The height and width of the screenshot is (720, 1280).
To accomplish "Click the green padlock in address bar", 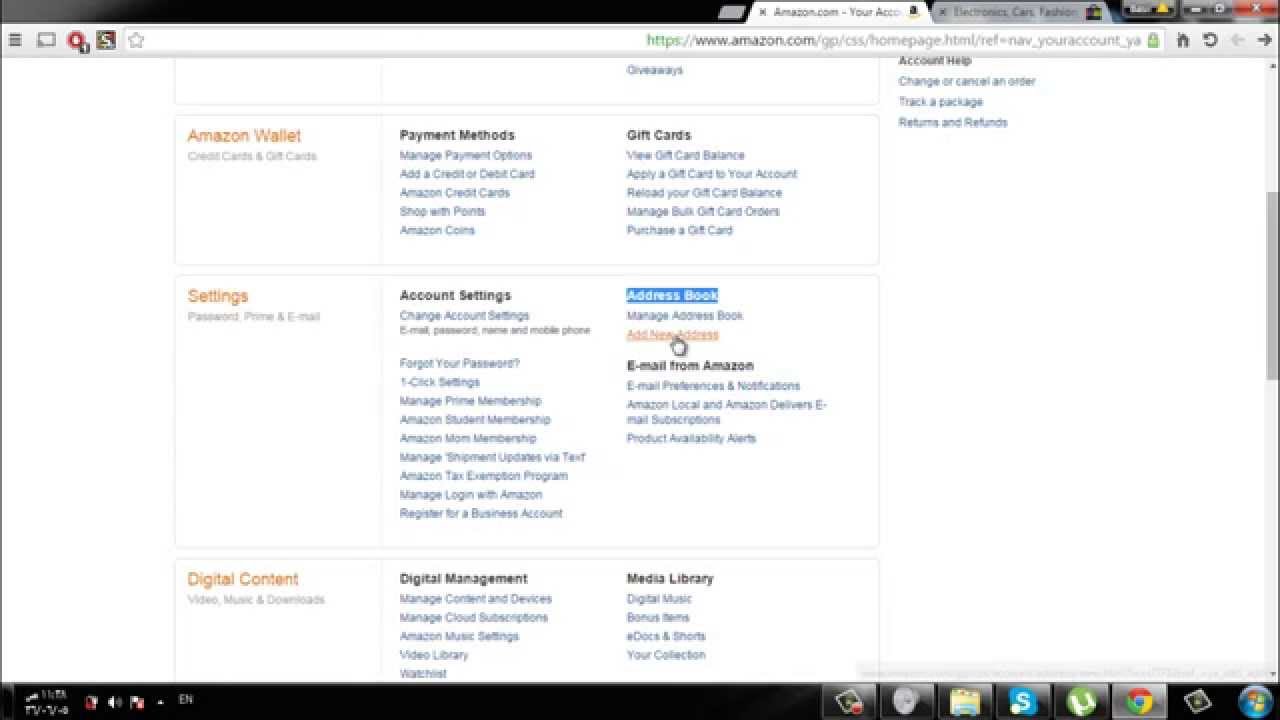I will [x=1153, y=41].
